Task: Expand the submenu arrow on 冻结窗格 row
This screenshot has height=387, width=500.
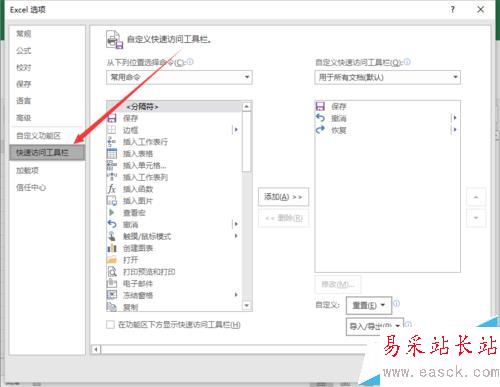Action: pyautogui.click(x=236, y=295)
